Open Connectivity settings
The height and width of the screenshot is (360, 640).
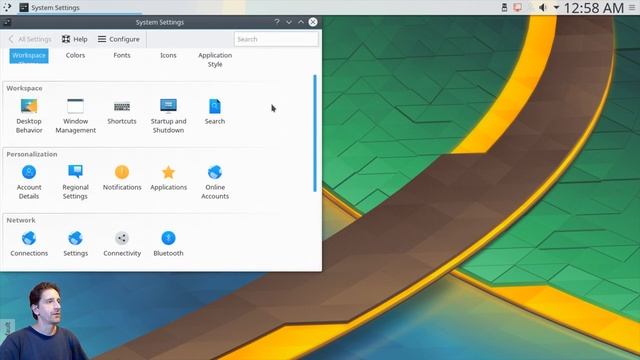click(x=122, y=244)
